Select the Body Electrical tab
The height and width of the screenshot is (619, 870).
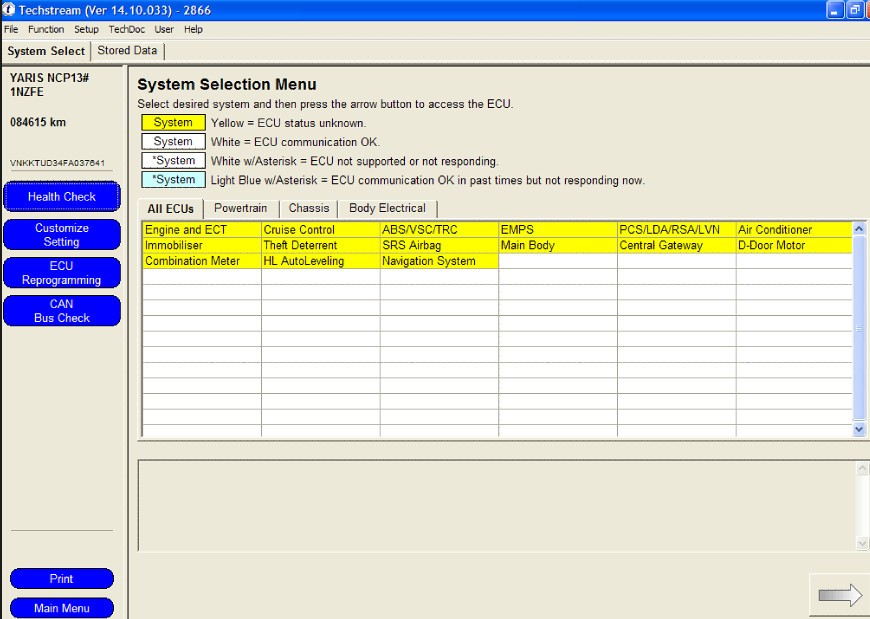coord(387,208)
